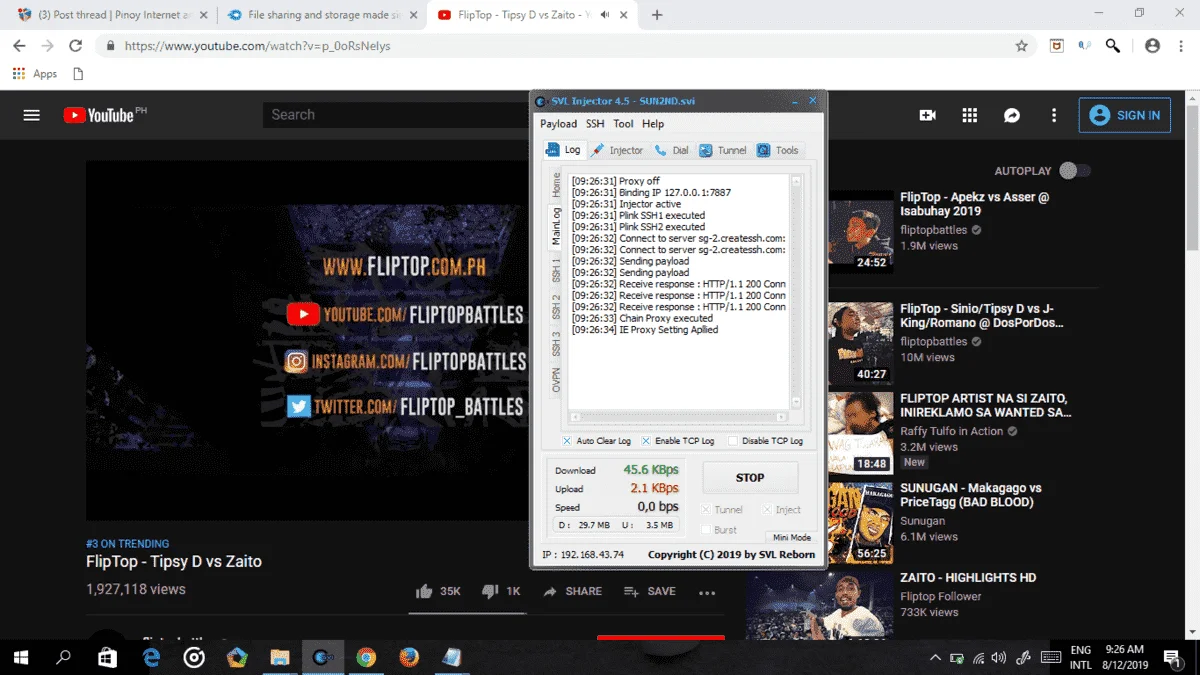Bookmark this page with star icon
The width and height of the screenshot is (1200, 675).
[x=1021, y=46]
